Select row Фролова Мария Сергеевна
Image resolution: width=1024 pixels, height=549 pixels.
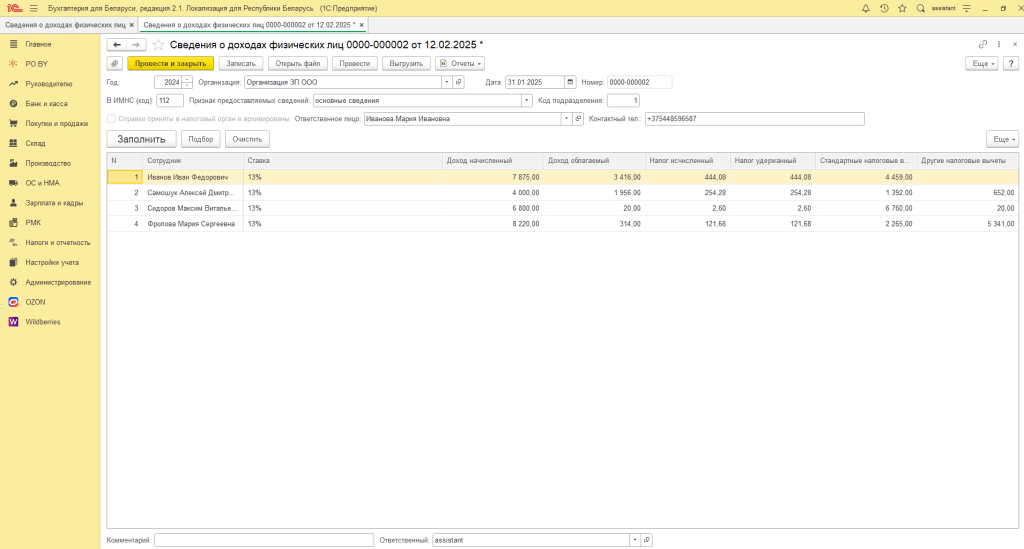pyautogui.click(x=562, y=224)
